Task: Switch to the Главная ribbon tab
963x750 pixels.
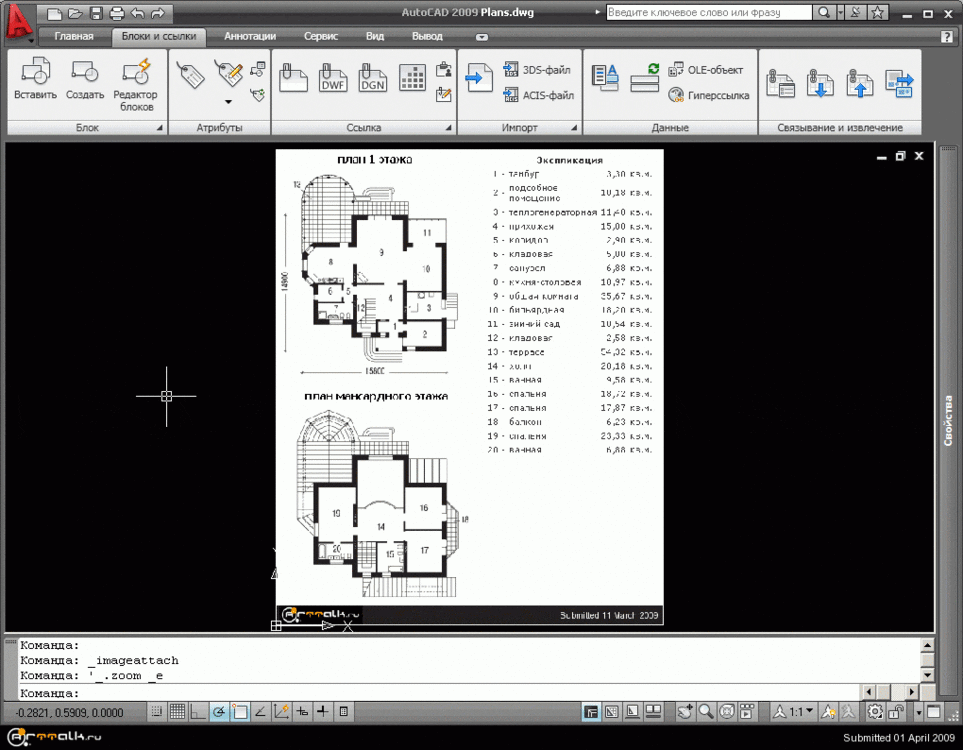Action: click(74, 36)
